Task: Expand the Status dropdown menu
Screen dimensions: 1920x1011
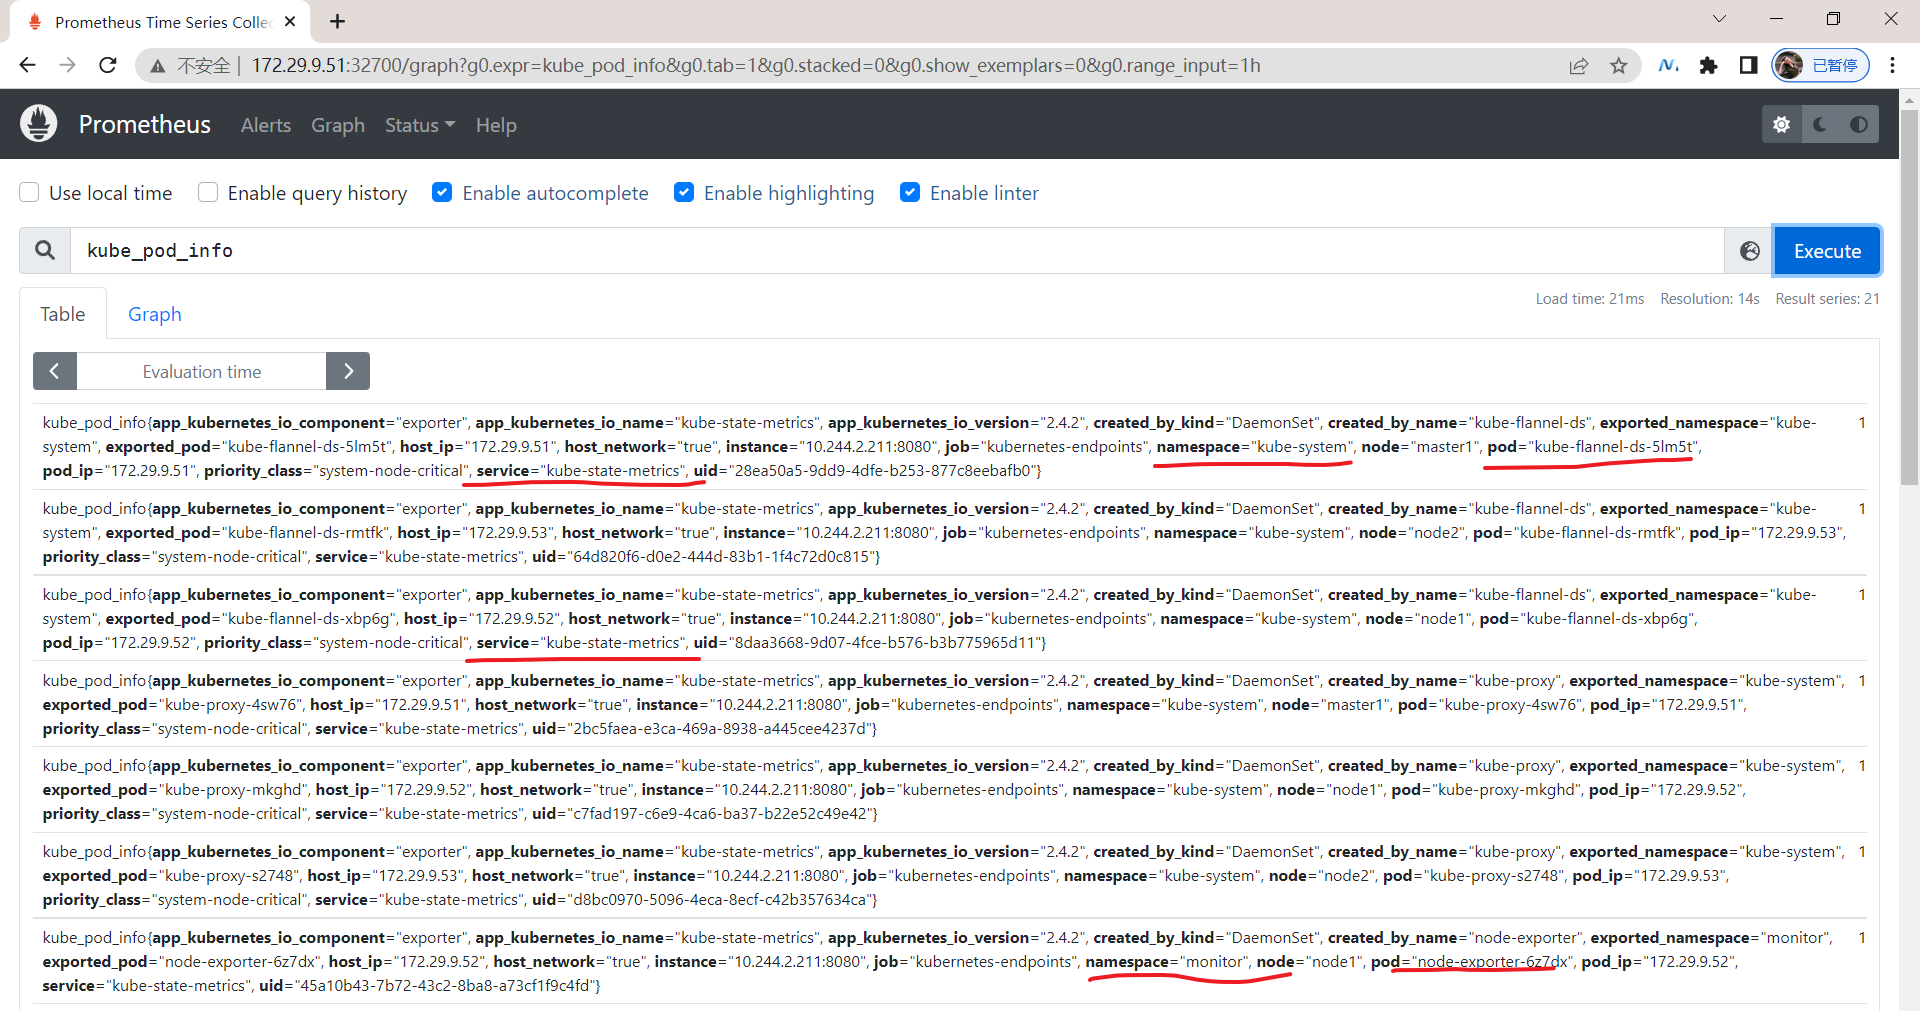Action: (420, 125)
